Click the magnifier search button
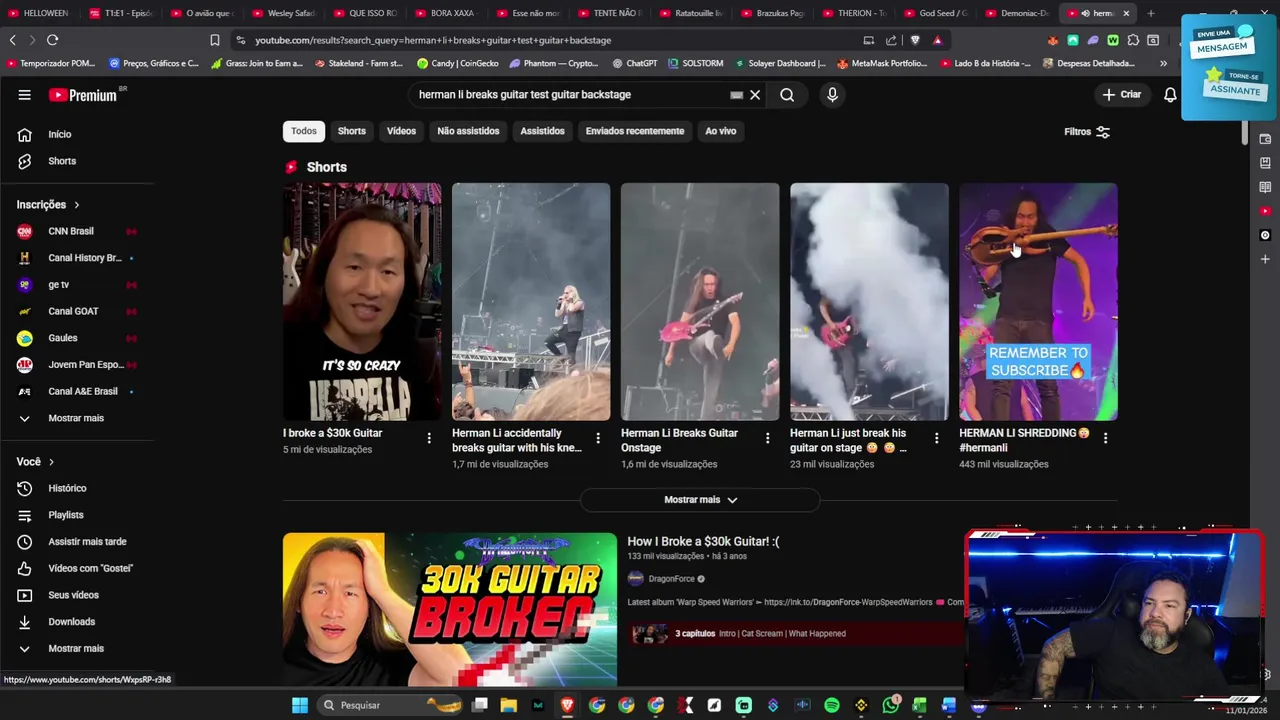The image size is (1280, 720). click(787, 95)
